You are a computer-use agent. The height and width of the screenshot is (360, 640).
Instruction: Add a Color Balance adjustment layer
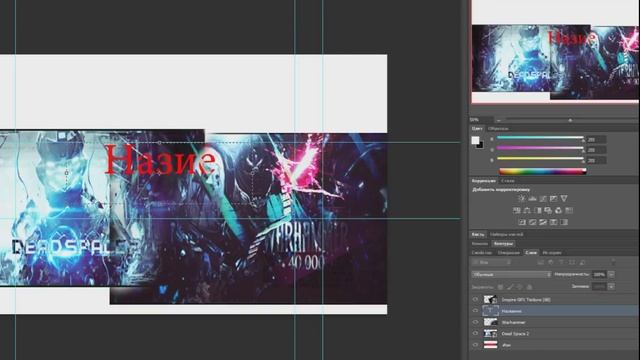tap(527, 211)
